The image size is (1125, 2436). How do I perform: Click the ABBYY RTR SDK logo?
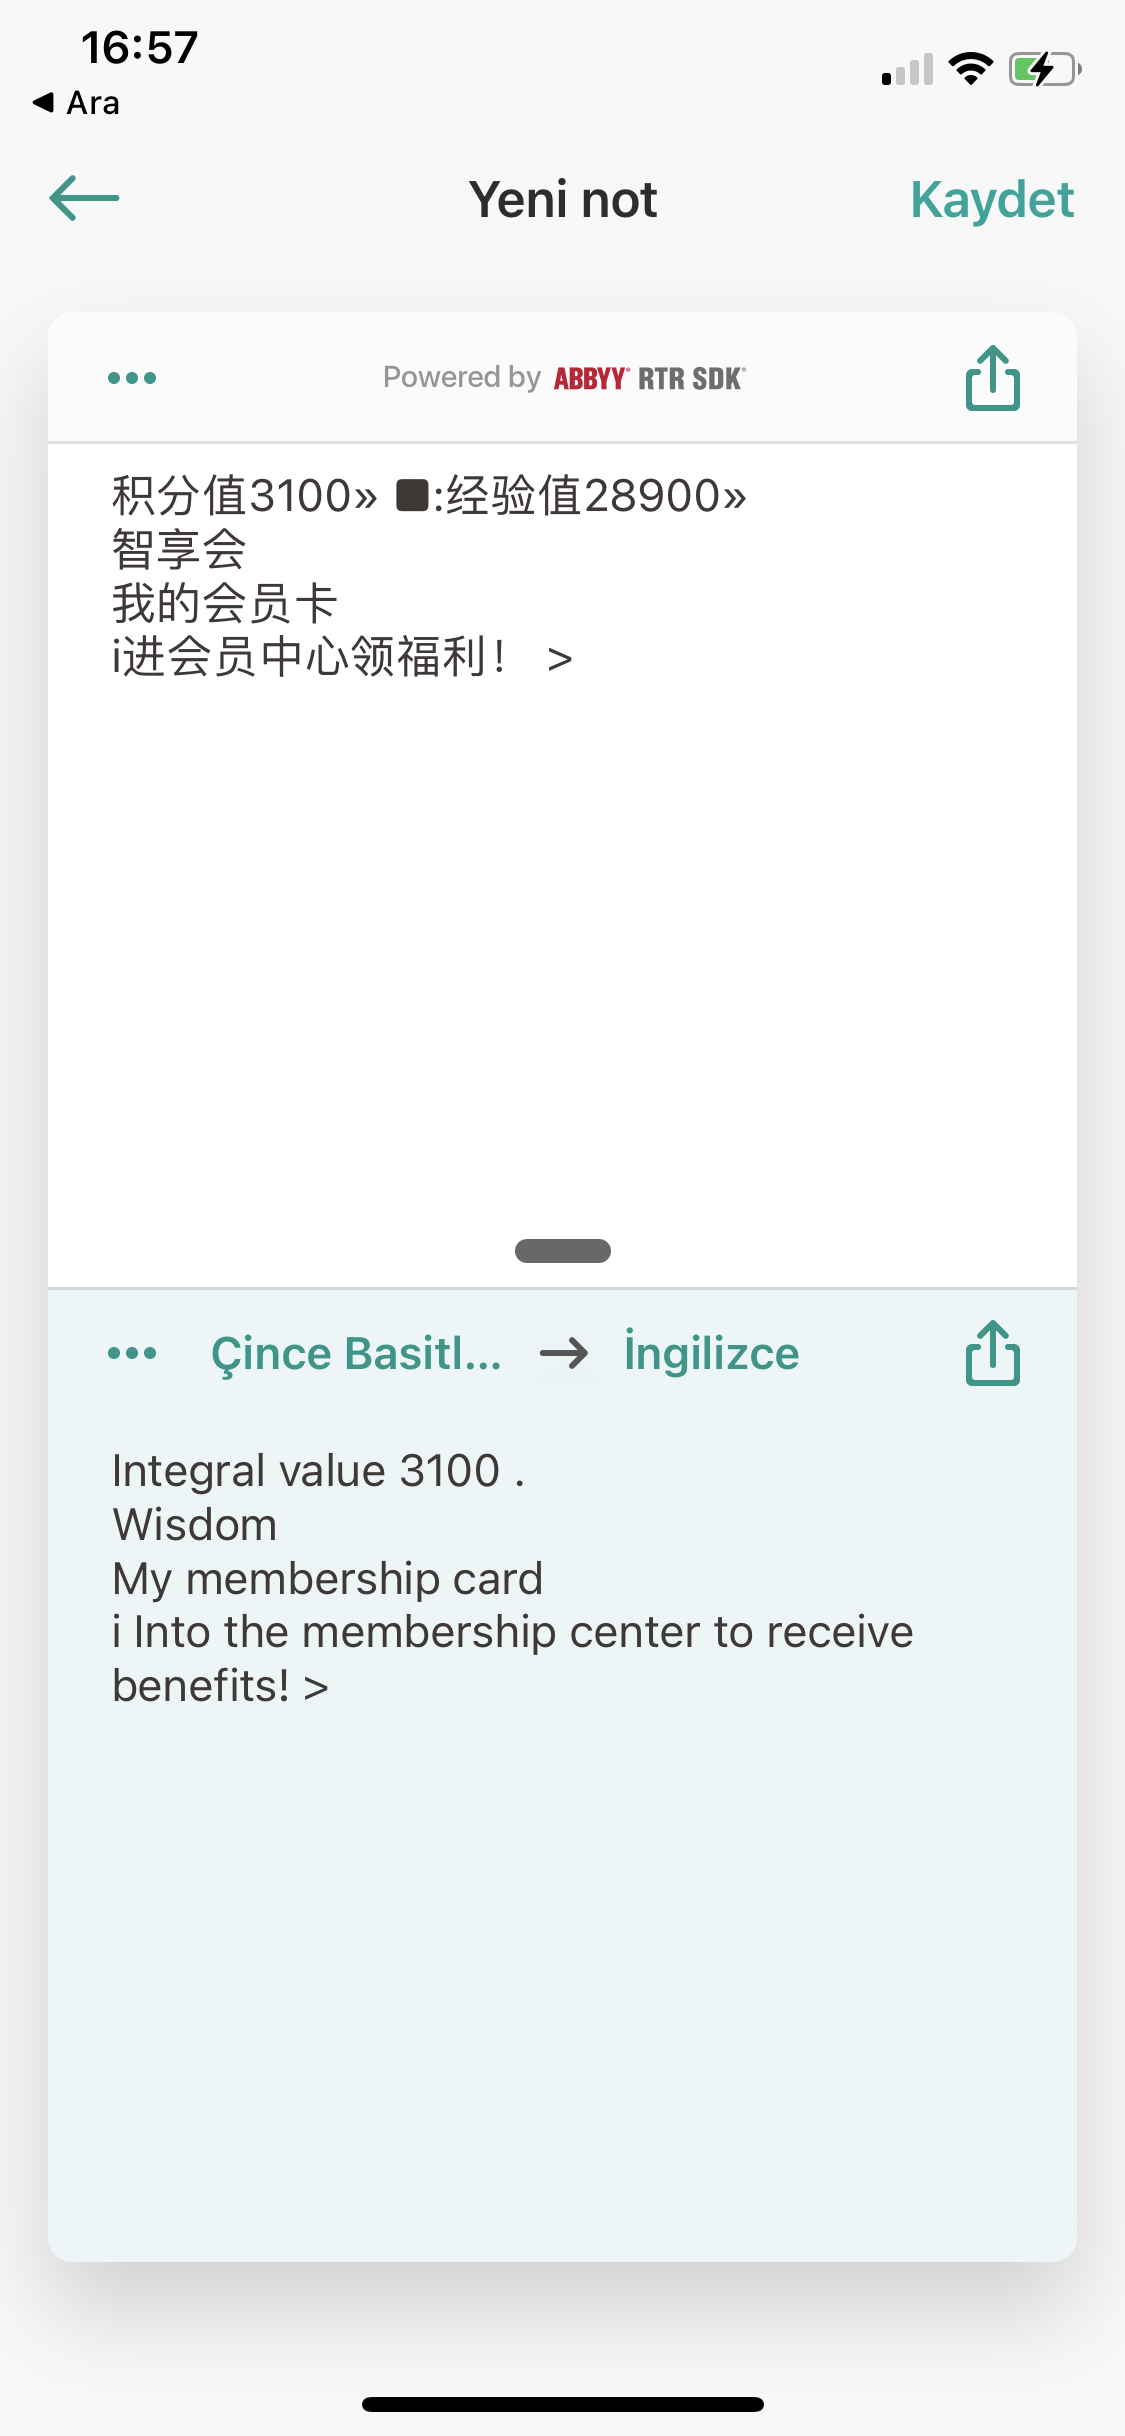(x=650, y=378)
